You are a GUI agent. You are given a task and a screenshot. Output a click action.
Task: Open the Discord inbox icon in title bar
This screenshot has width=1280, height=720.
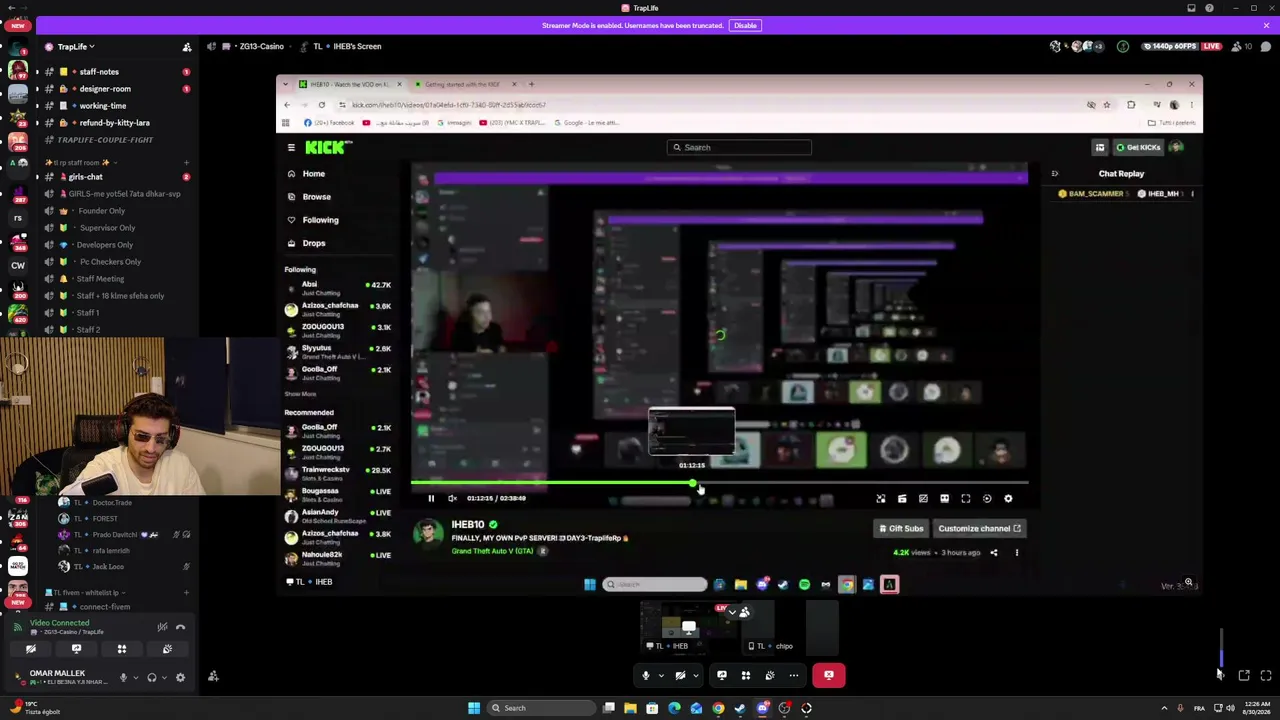[1191, 8]
